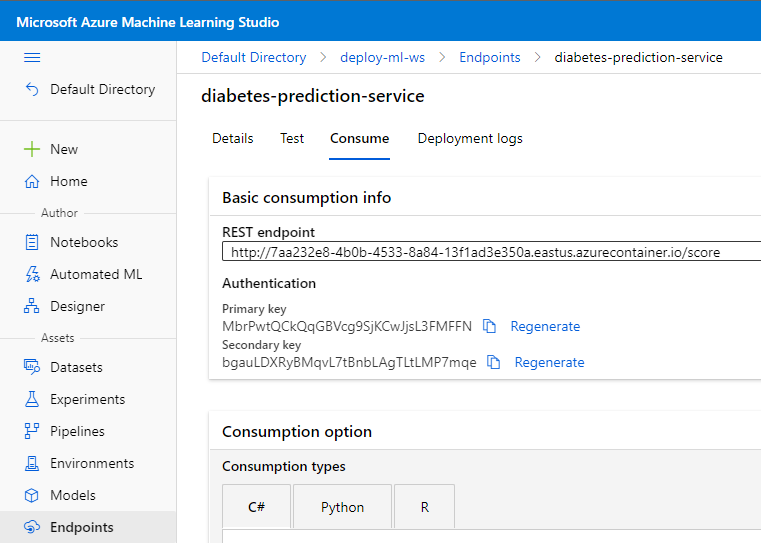Open Automated ML lightning icon
Screen dimensions: 761x543
(x=32, y=274)
